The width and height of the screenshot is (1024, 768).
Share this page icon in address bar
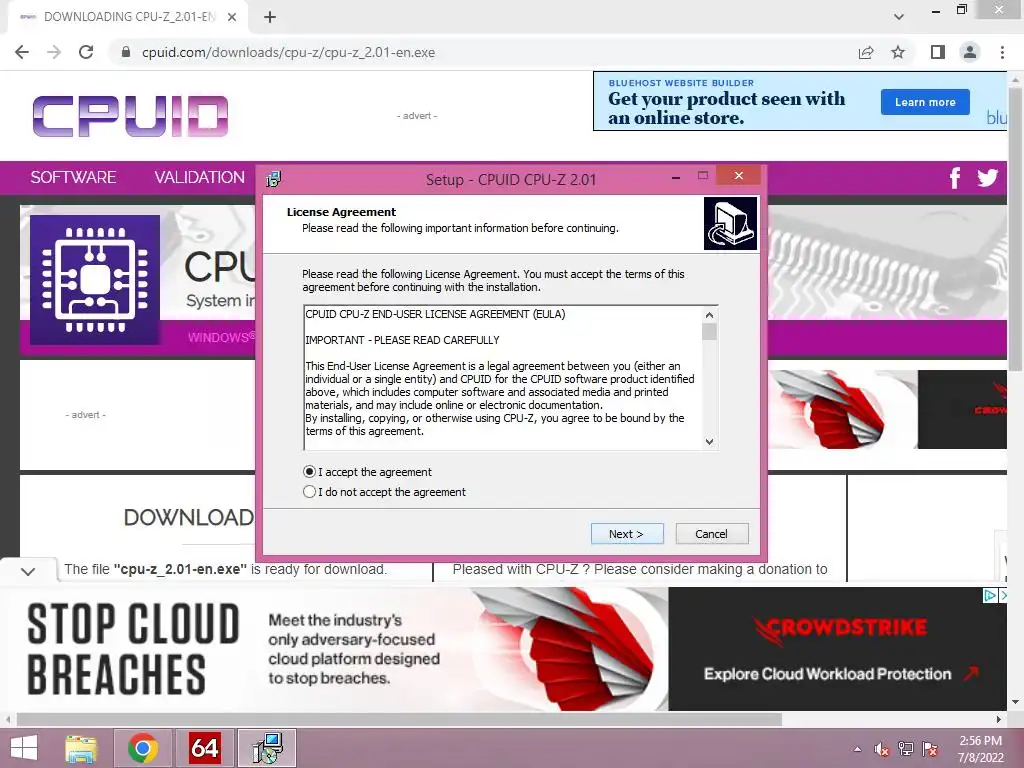(x=866, y=52)
